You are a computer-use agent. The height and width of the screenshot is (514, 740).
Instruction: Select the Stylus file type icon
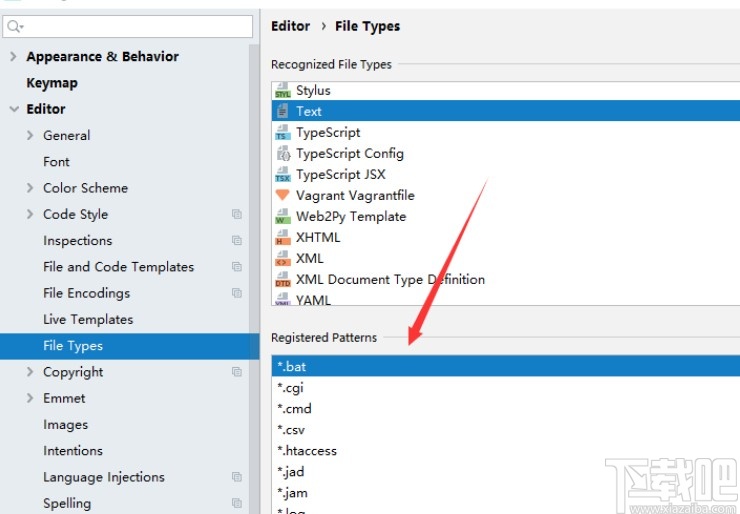point(282,91)
